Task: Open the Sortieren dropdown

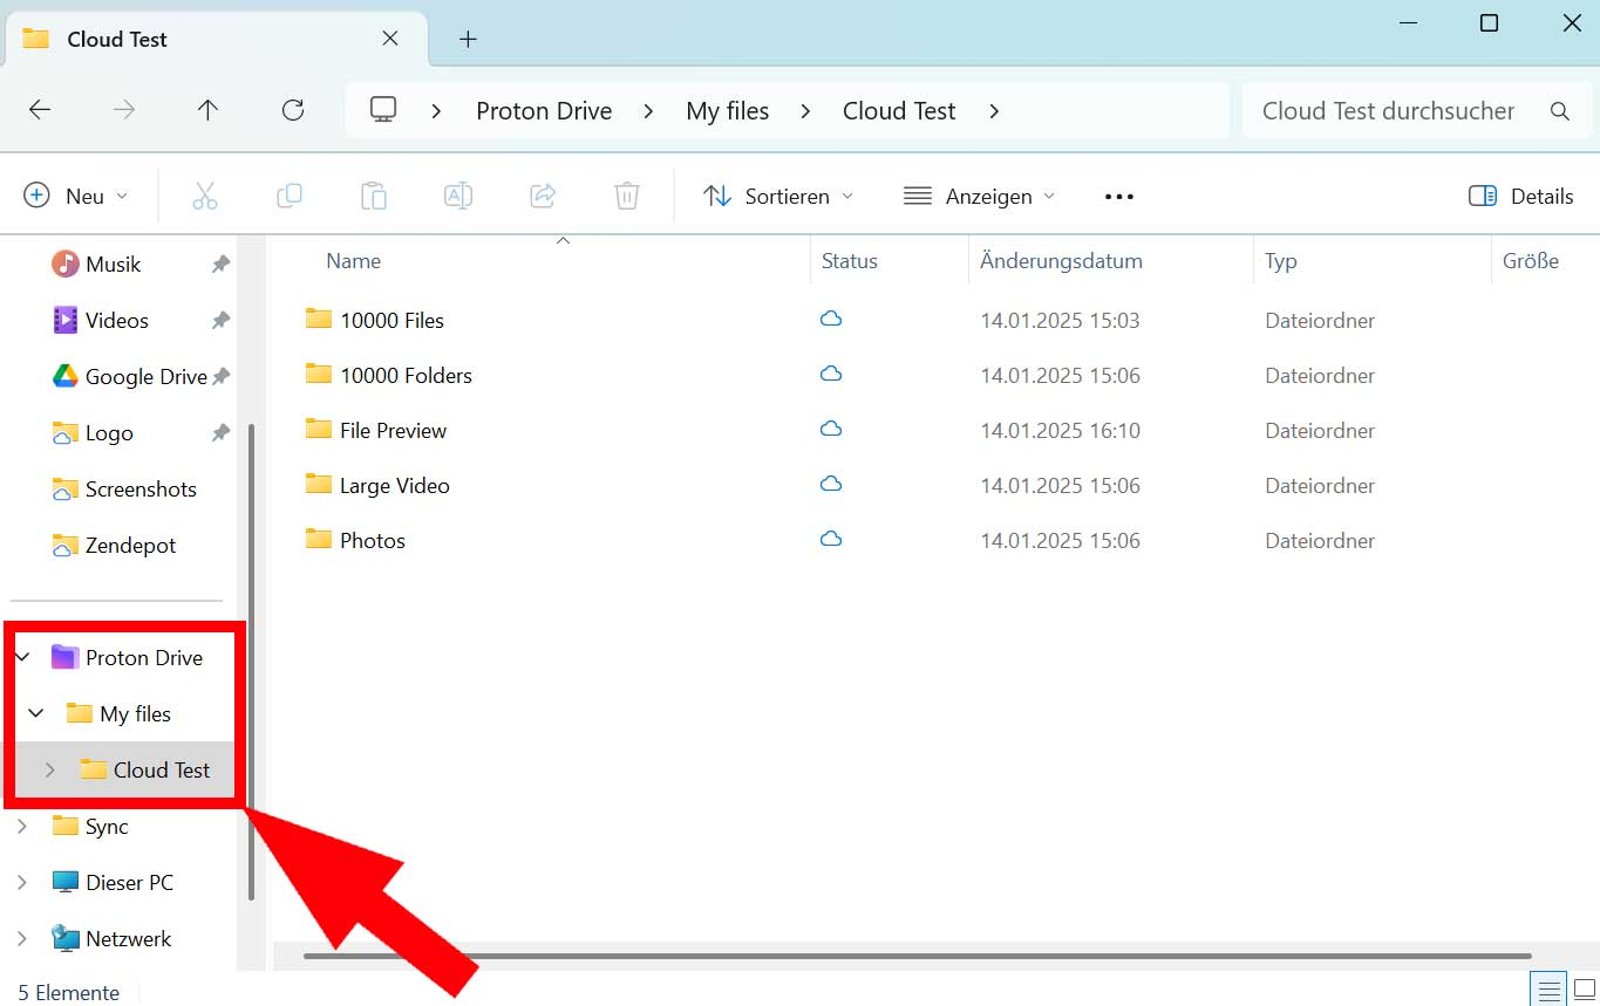Action: coord(778,196)
